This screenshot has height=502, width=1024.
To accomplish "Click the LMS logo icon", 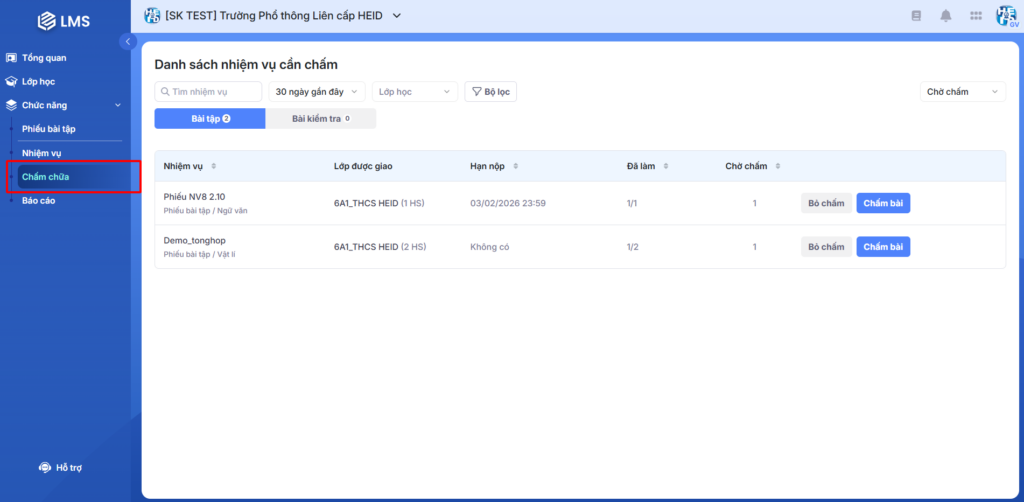I will pyautogui.click(x=46, y=20).
